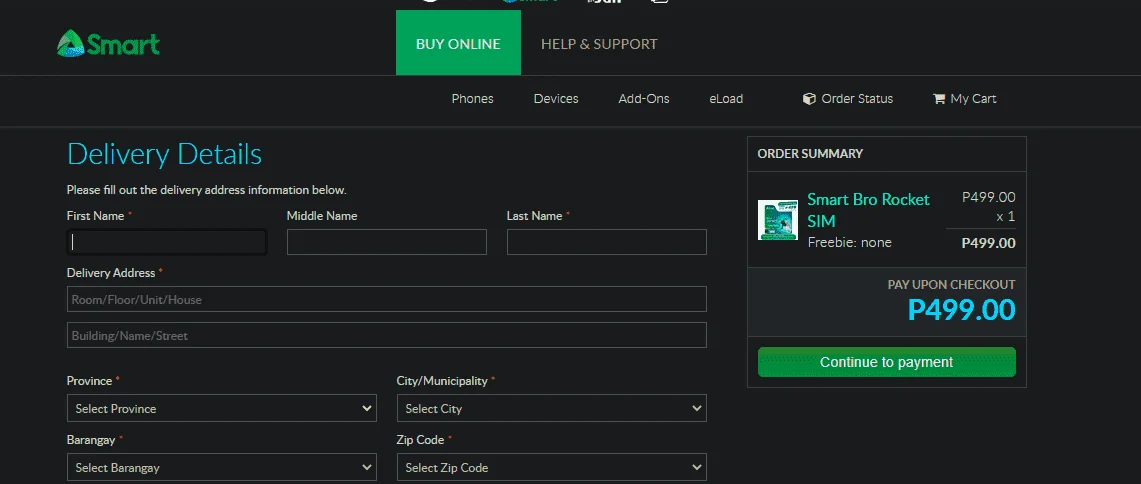
Task: Click the Smart Bro Rocket SIM product title
Action: (x=869, y=210)
